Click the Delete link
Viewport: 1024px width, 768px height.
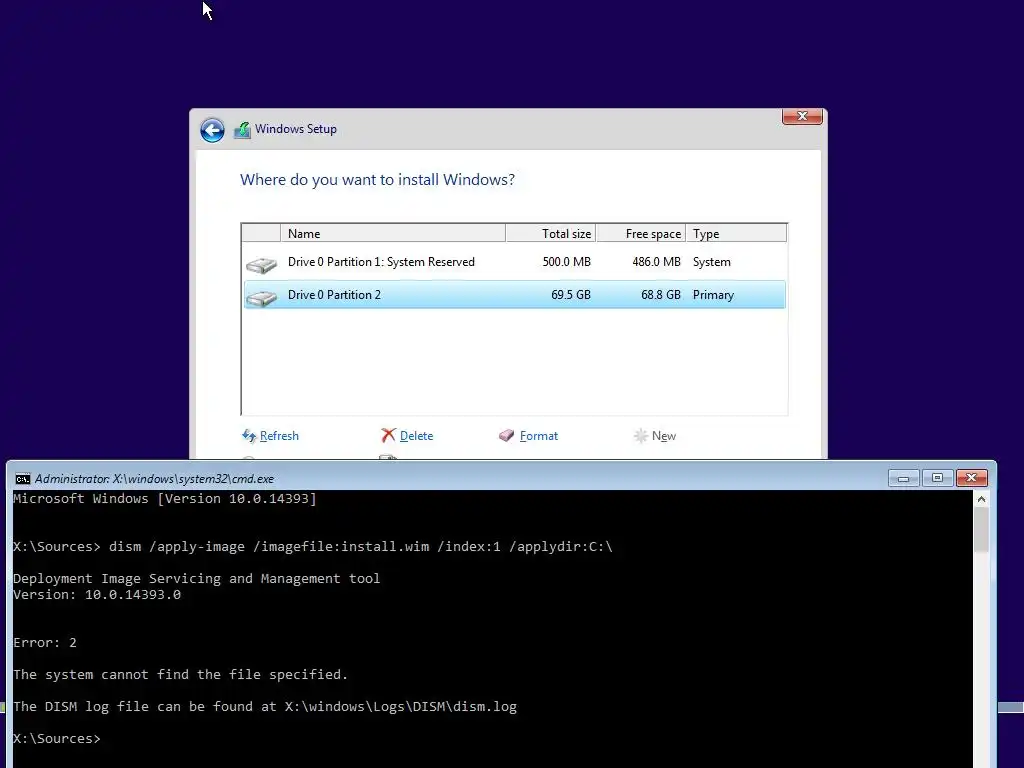click(x=416, y=436)
